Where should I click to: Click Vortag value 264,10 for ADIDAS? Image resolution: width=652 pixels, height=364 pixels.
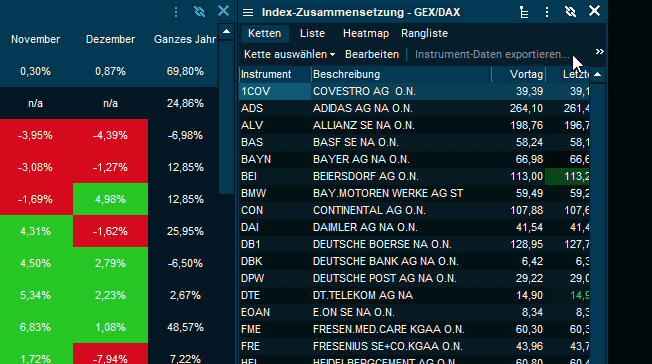pyautogui.click(x=526, y=109)
